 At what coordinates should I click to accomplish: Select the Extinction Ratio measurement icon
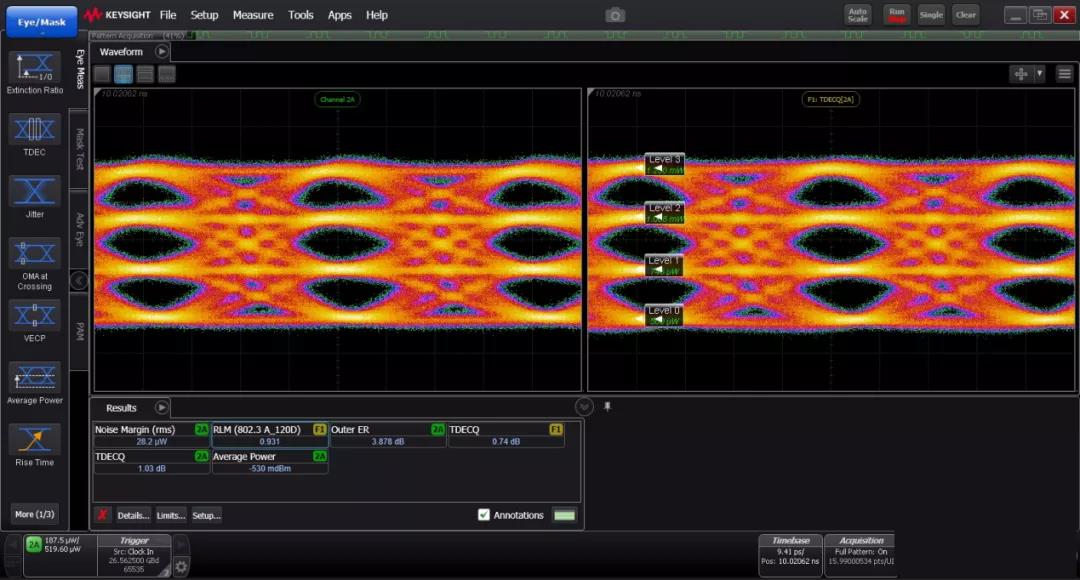click(x=34, y=68)
